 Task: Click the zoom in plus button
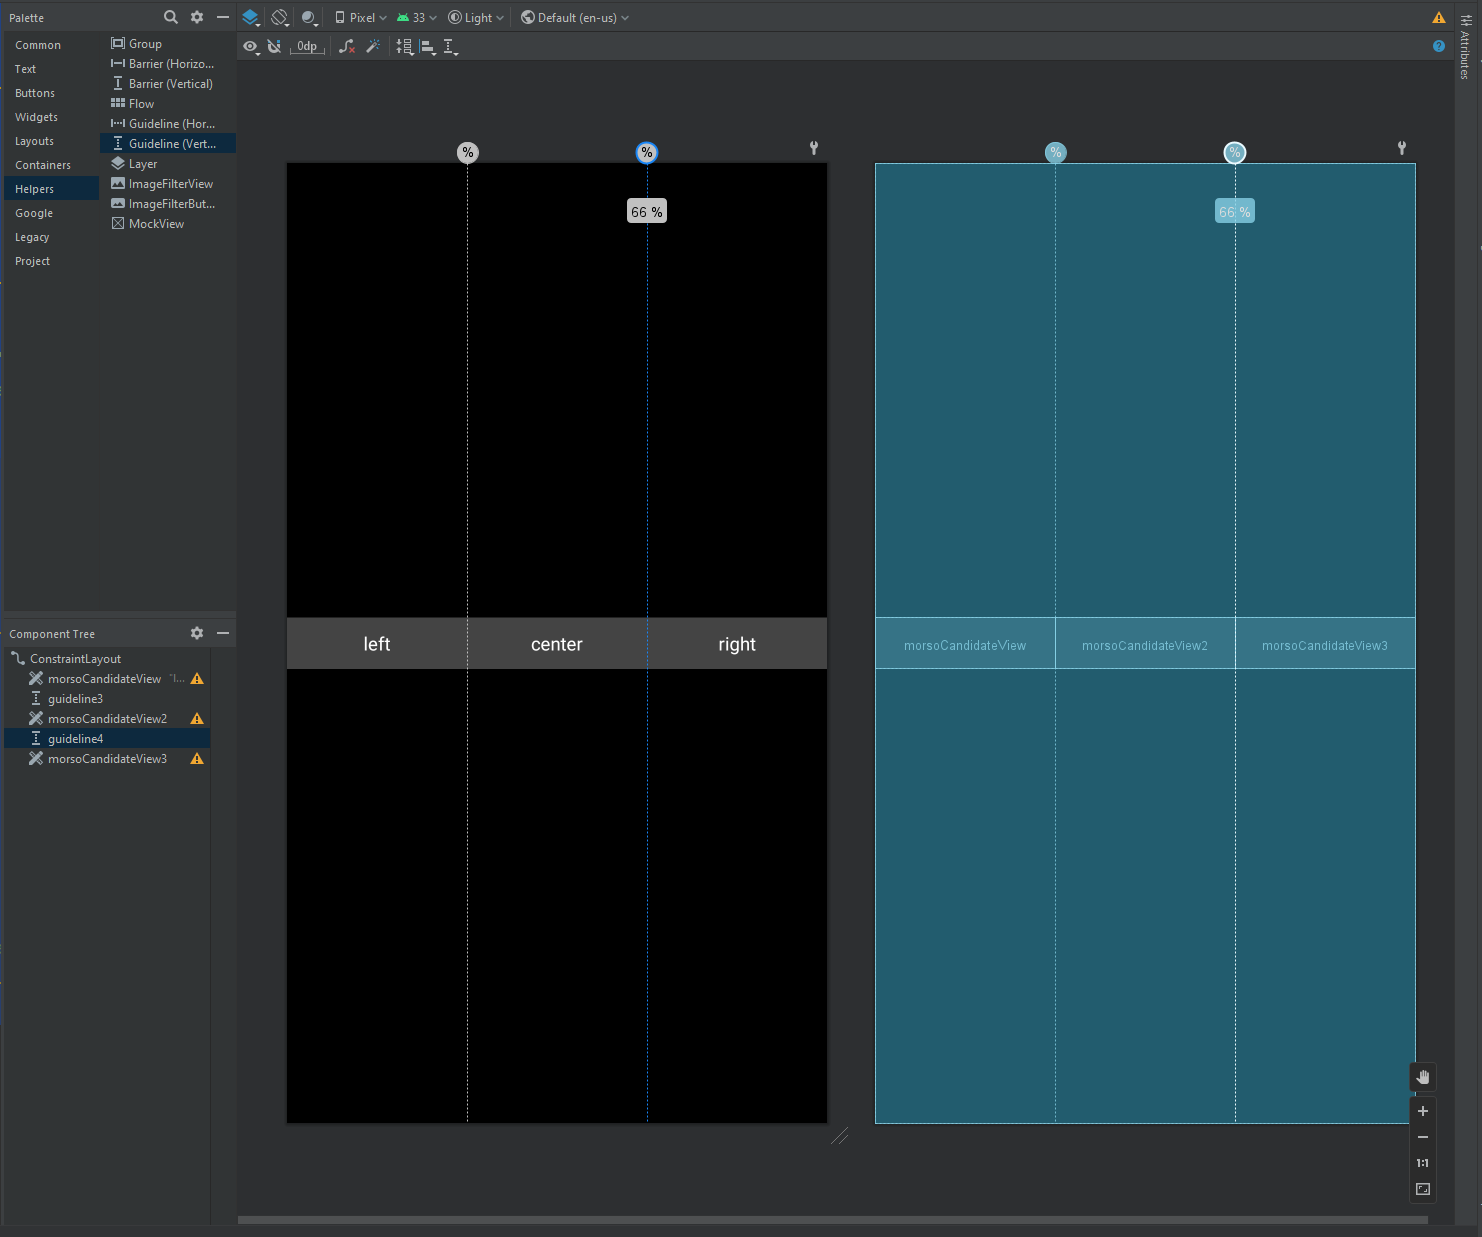point(1423,1111)
